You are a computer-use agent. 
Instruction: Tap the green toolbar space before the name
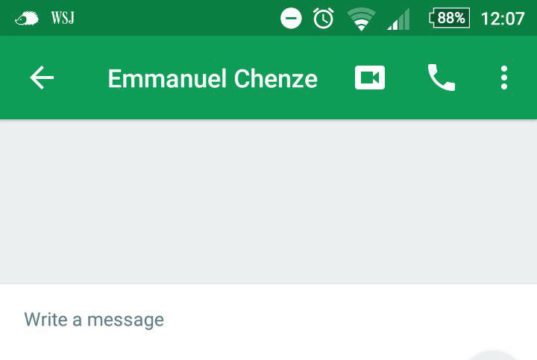click(x=81, y=78)
